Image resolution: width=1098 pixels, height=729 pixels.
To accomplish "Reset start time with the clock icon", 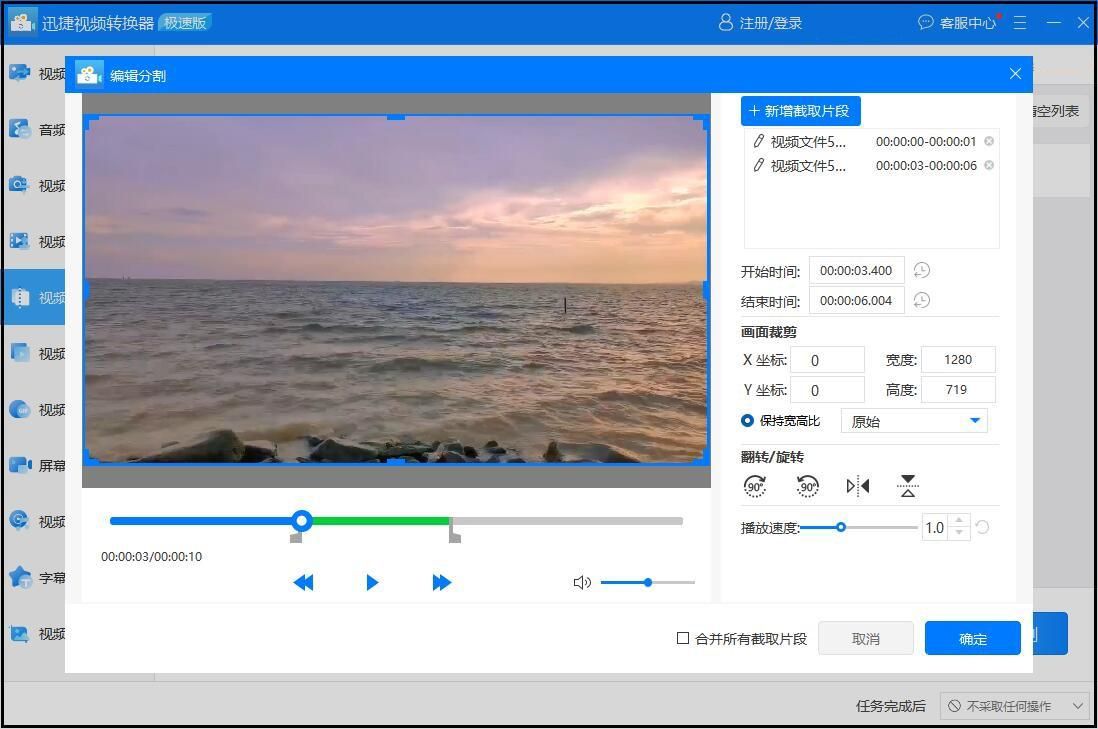I will click(921, 270).
